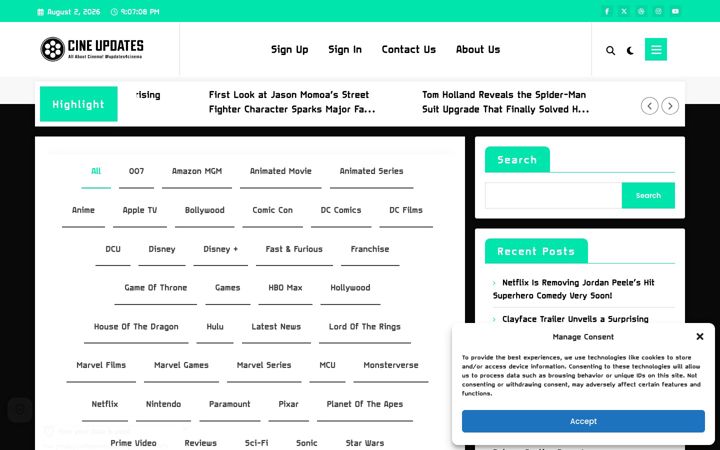Click the green Highlight label
The width and height of the screenshot is (720, 450).
(79, 104)
